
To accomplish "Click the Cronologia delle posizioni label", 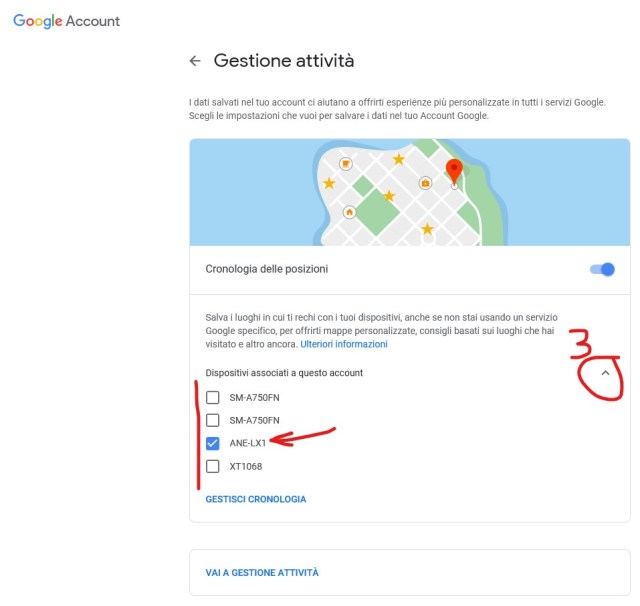I will coord(267,269).
